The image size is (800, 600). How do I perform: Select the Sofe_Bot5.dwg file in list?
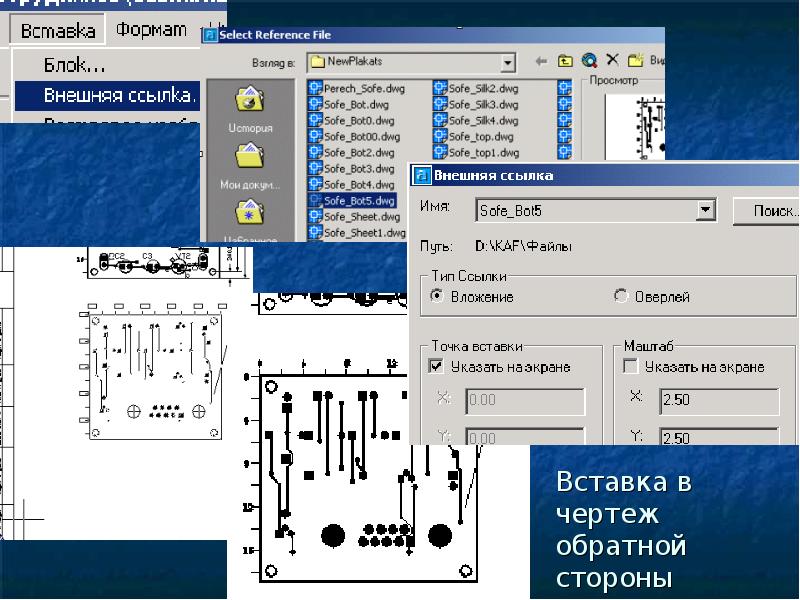359,201
